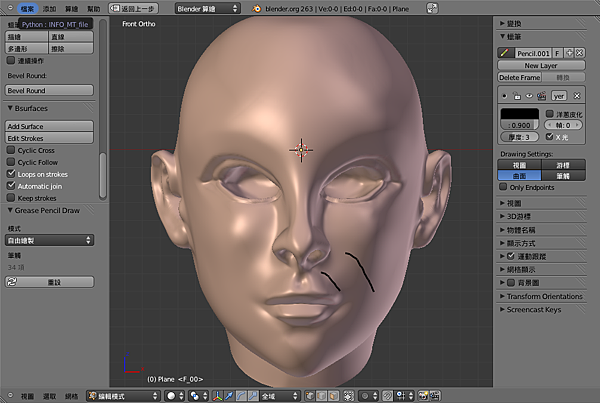Uncheck Loops on strokes
The image size is (600, 403).
pyautogui.click(x=11, y=174)
